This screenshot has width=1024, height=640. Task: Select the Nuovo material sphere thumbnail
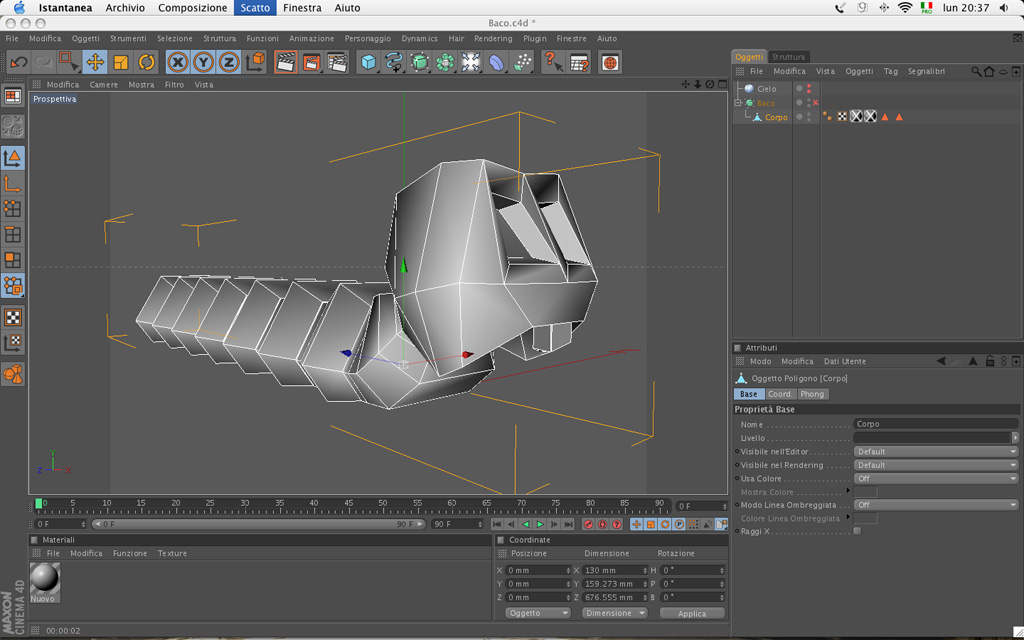click(44, 578)
